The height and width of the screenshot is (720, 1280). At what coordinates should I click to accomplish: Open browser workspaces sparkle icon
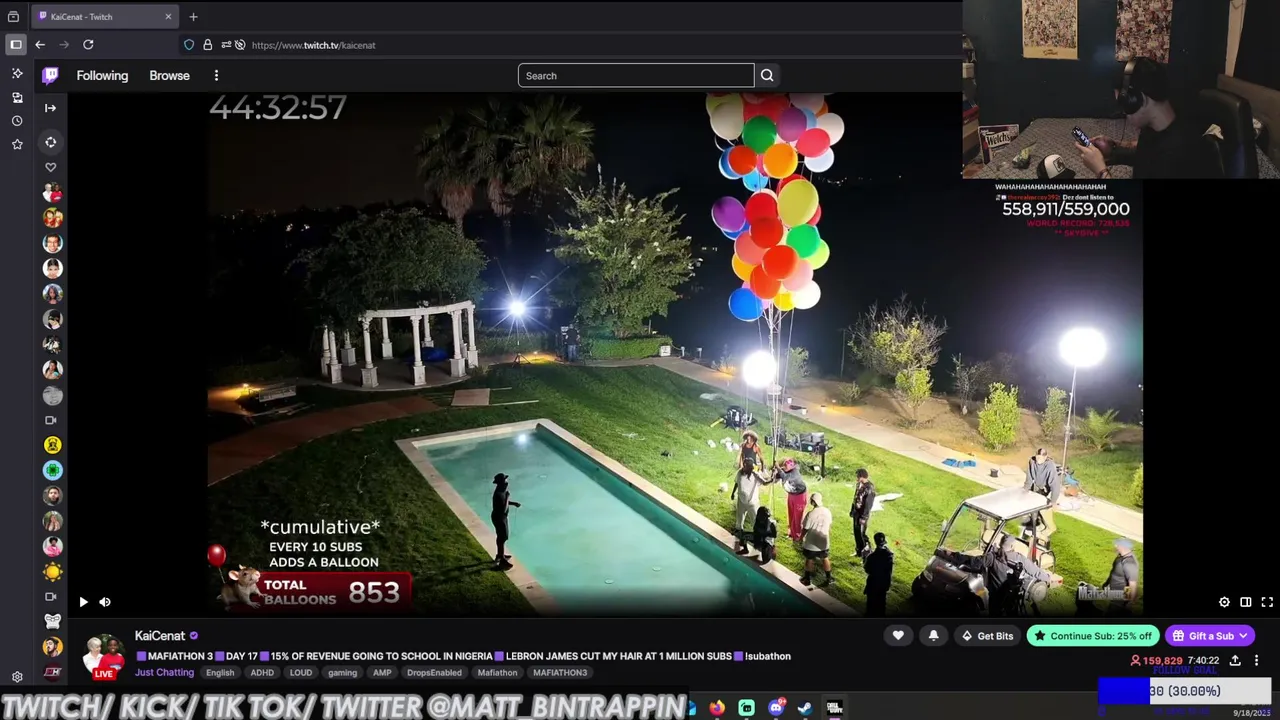coord(17,73)
